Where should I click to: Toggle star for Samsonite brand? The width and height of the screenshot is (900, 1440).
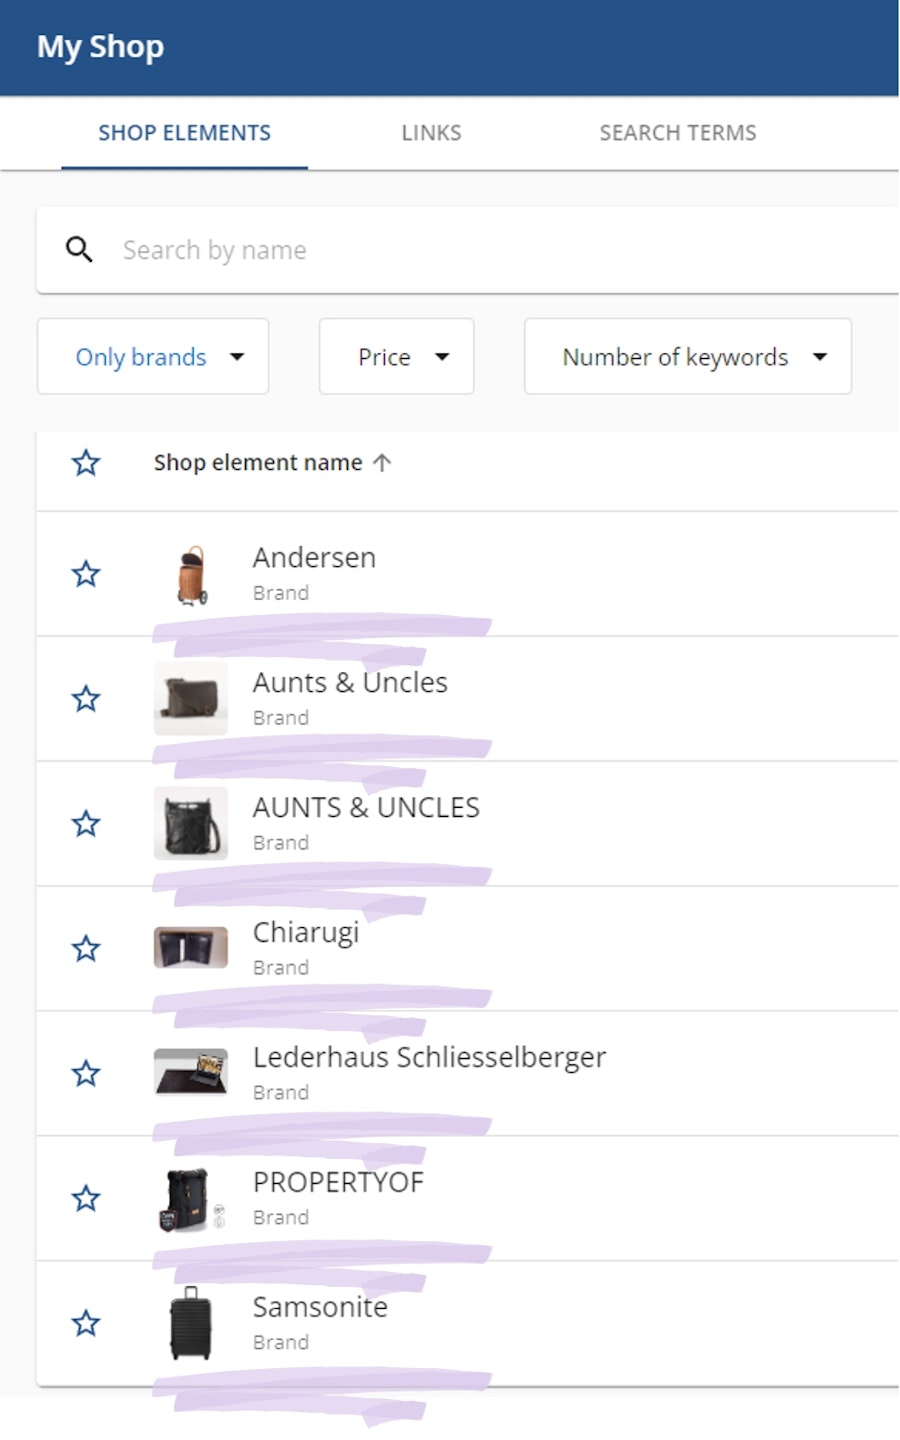coord(86,1323)
